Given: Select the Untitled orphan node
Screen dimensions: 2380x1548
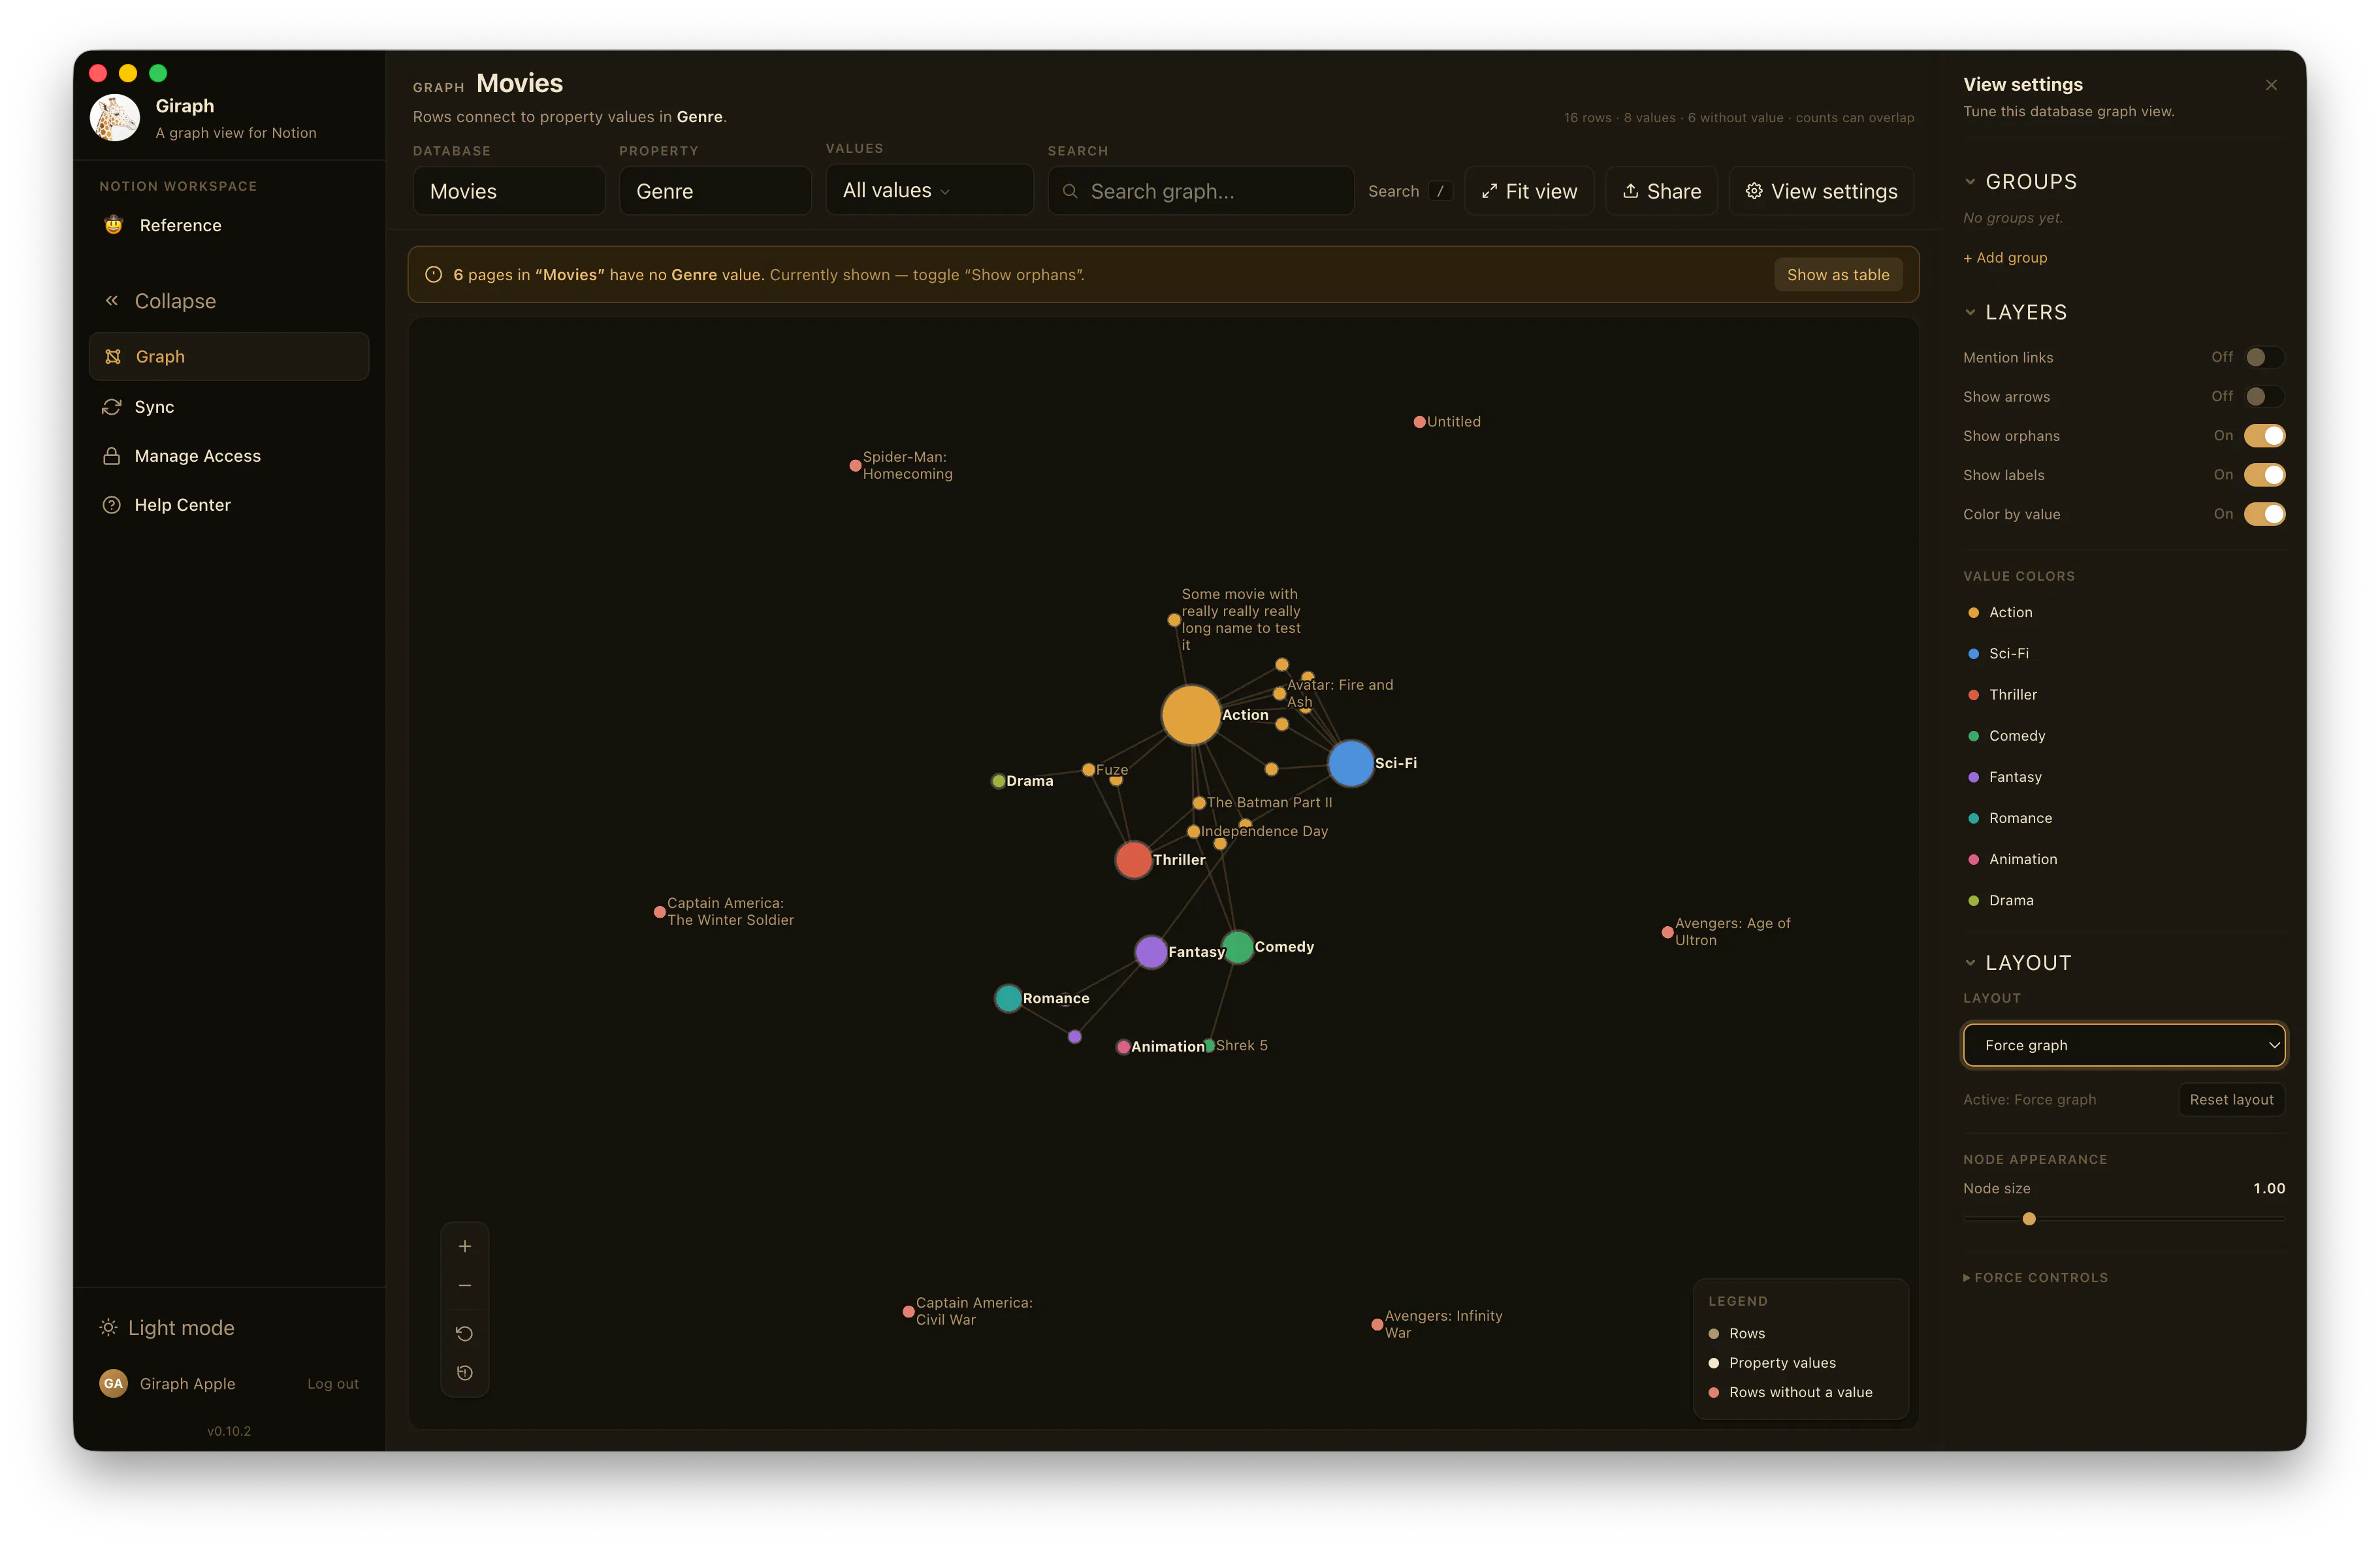Looking at the screenshot, I should [x=1419, y=422].
